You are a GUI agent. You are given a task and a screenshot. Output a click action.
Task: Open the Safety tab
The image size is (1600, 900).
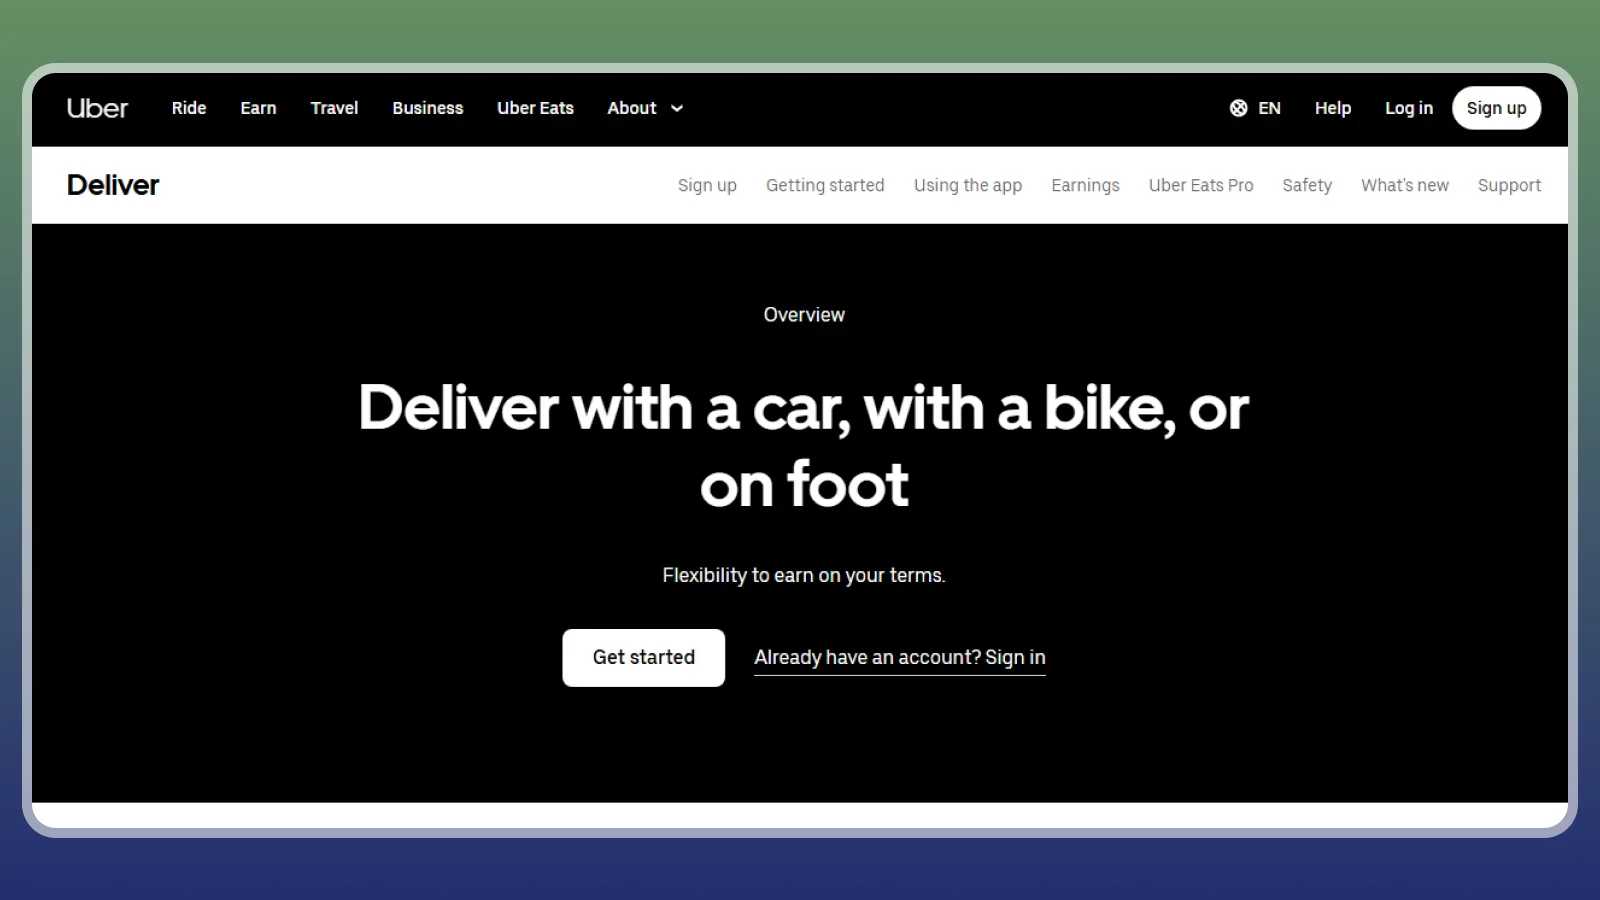click(1307, 185)
